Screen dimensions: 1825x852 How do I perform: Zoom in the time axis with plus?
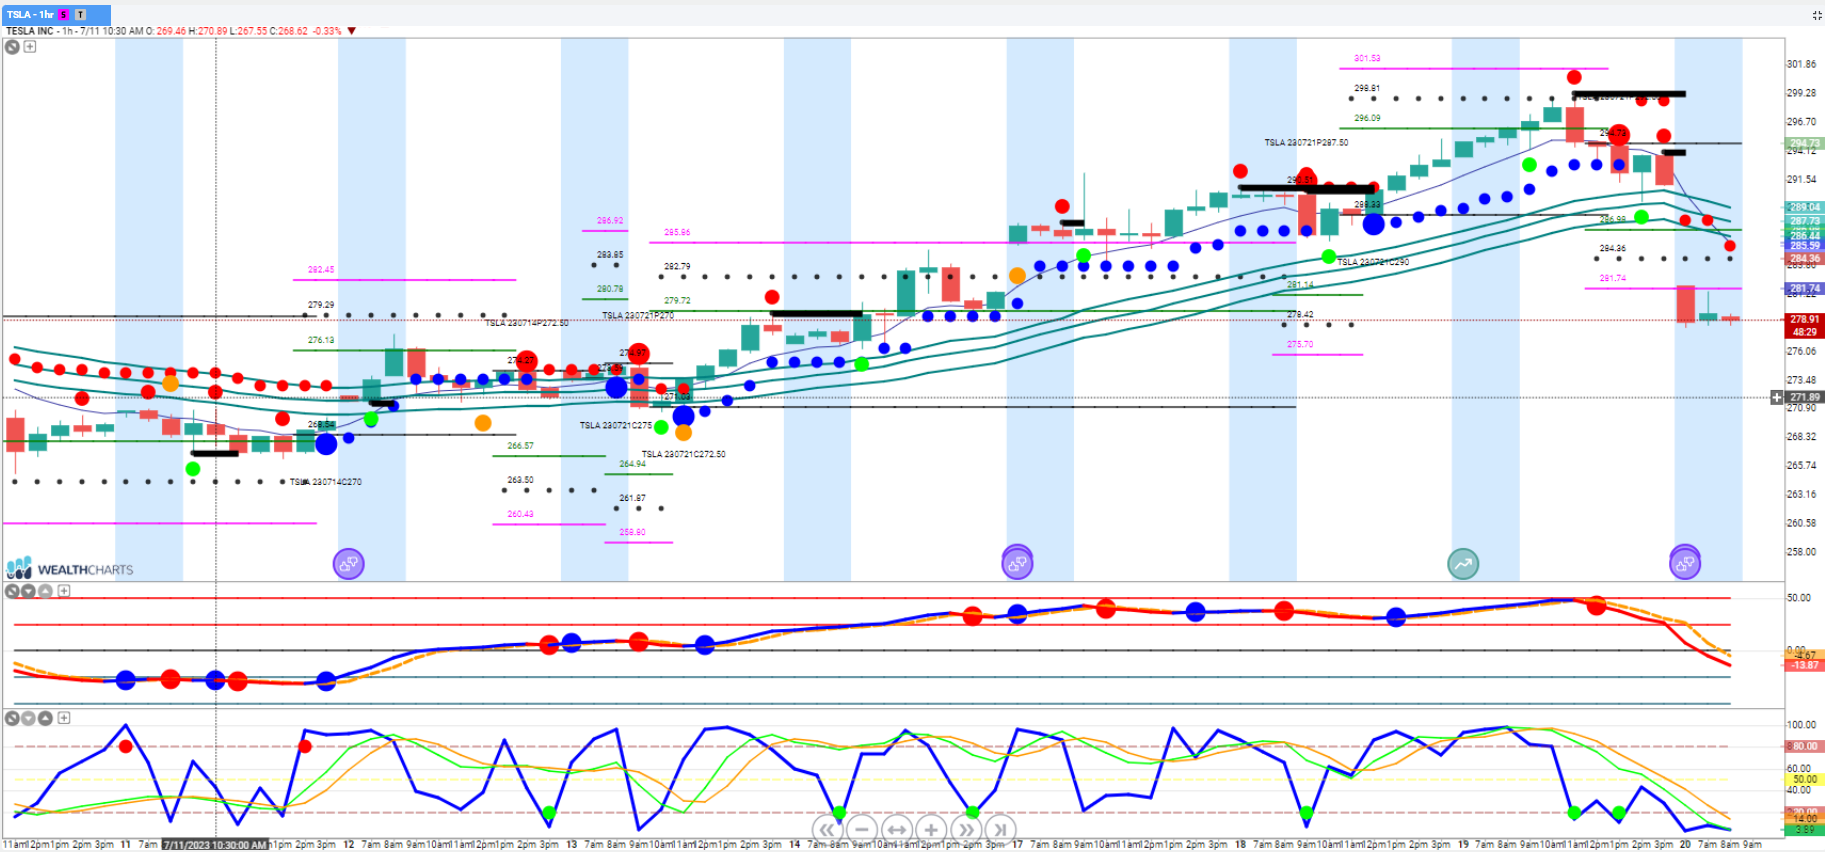tap(931, 829)
